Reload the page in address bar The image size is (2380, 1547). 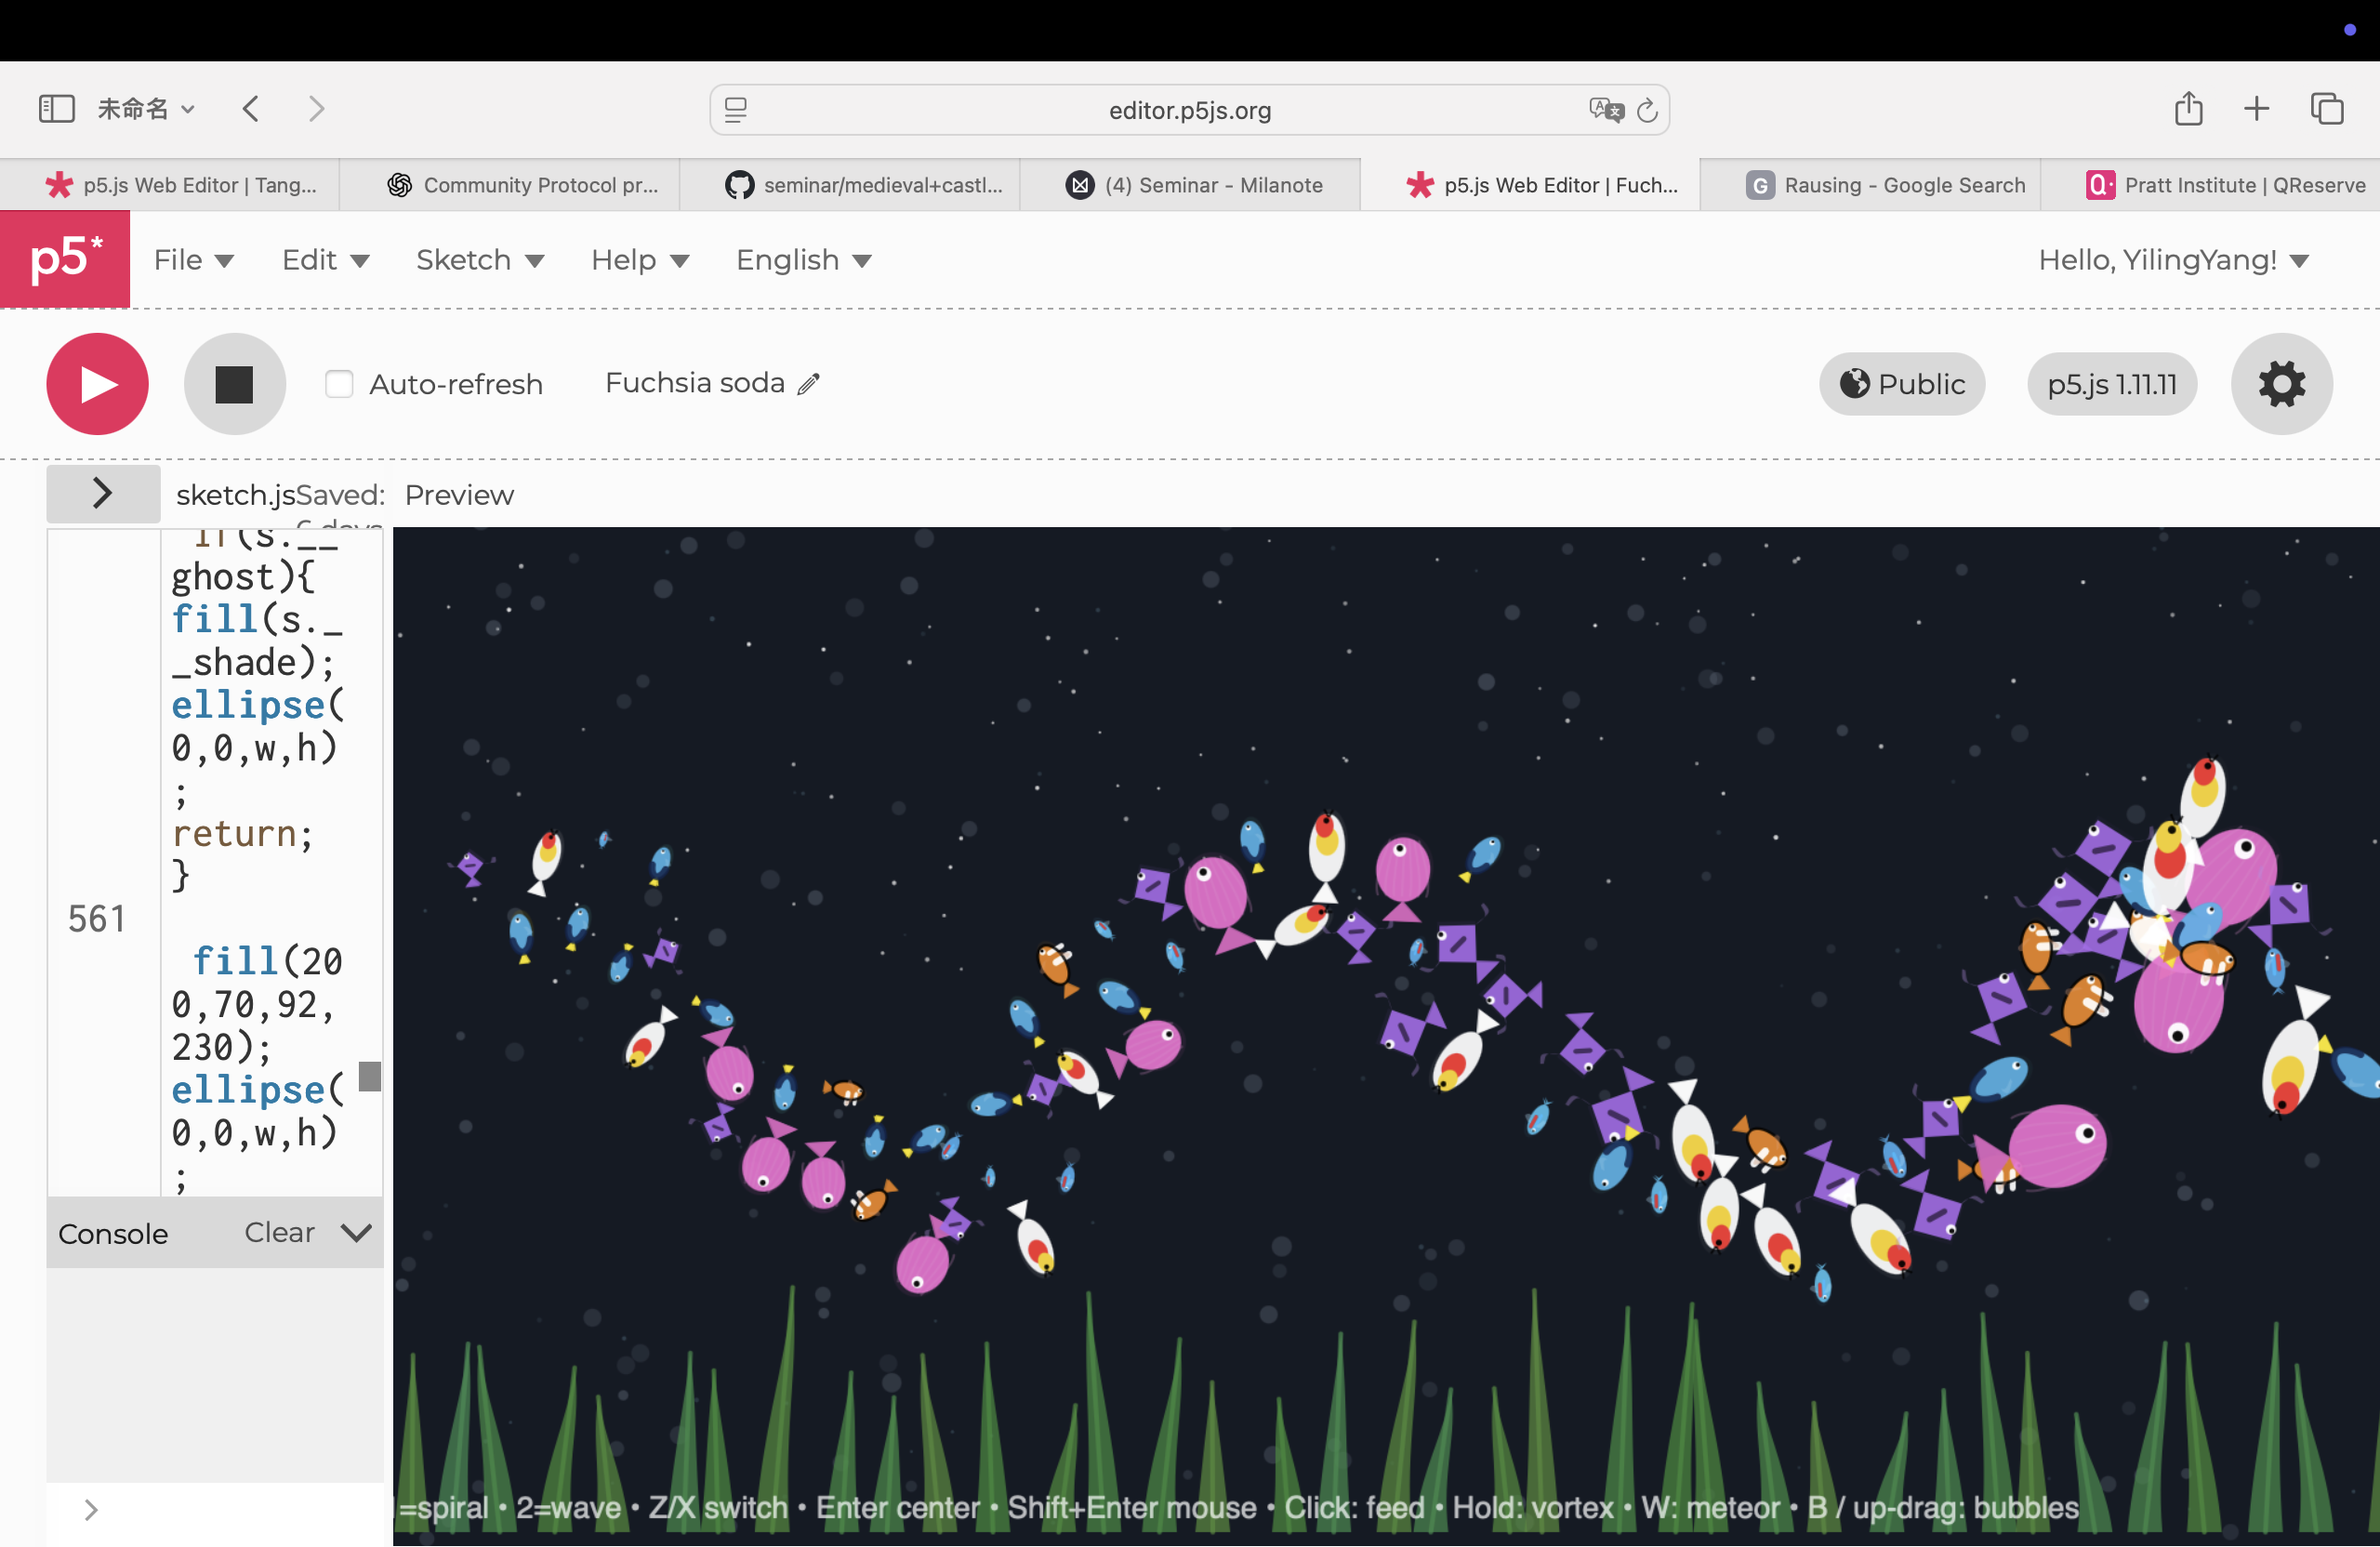point(1647,110)
